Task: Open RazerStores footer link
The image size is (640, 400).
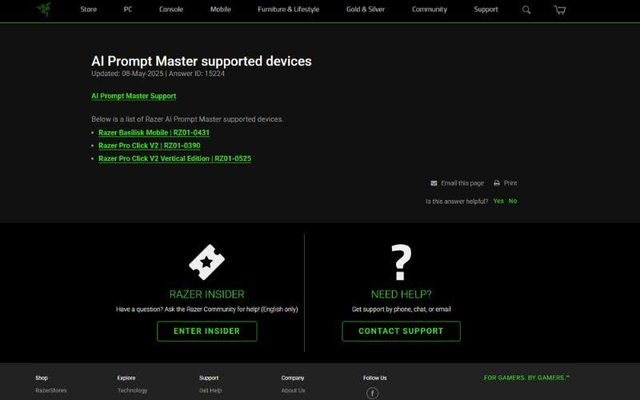Action: pyautogui.click(x=51, y=391)
